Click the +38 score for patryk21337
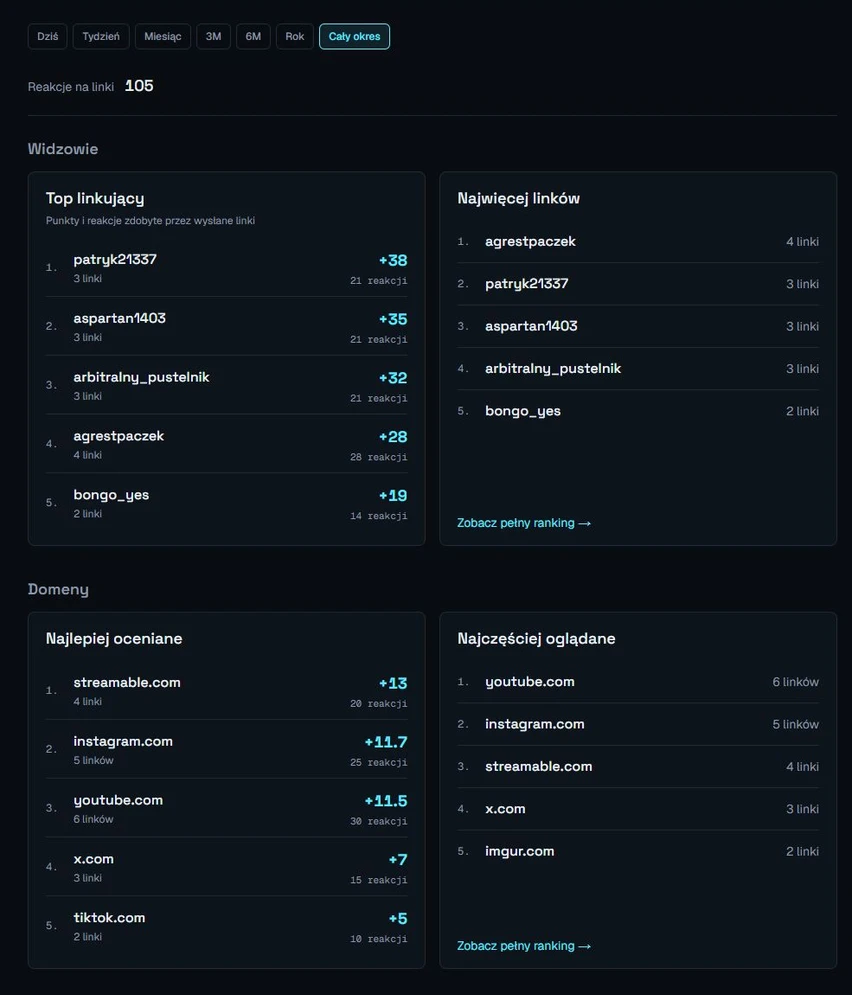 393,260
